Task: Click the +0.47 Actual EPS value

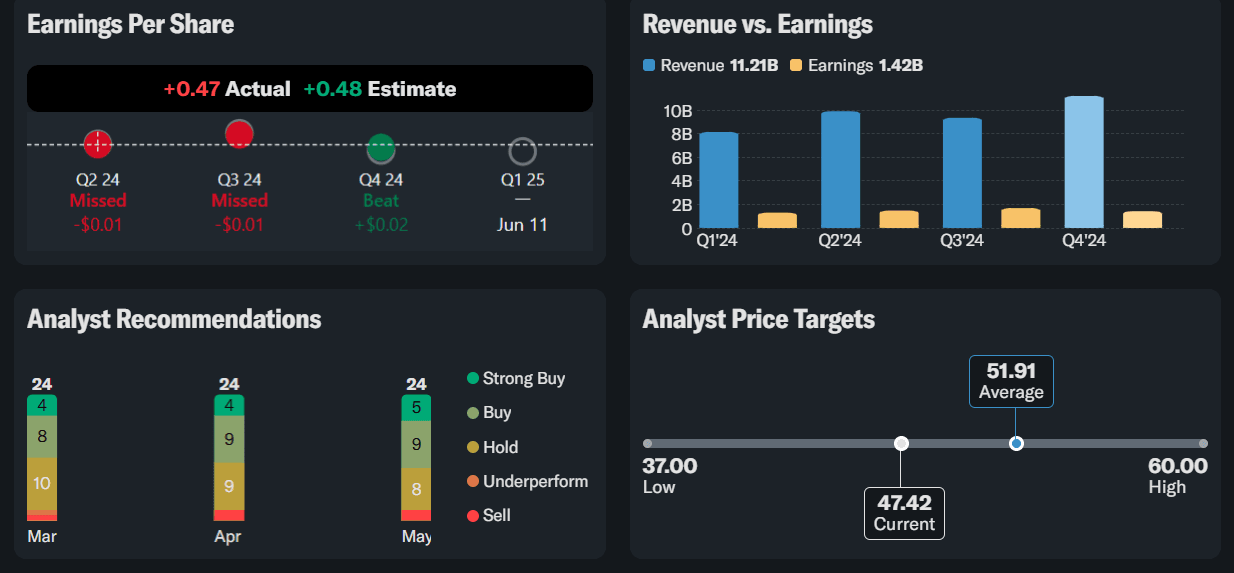Action: point(191,89)
